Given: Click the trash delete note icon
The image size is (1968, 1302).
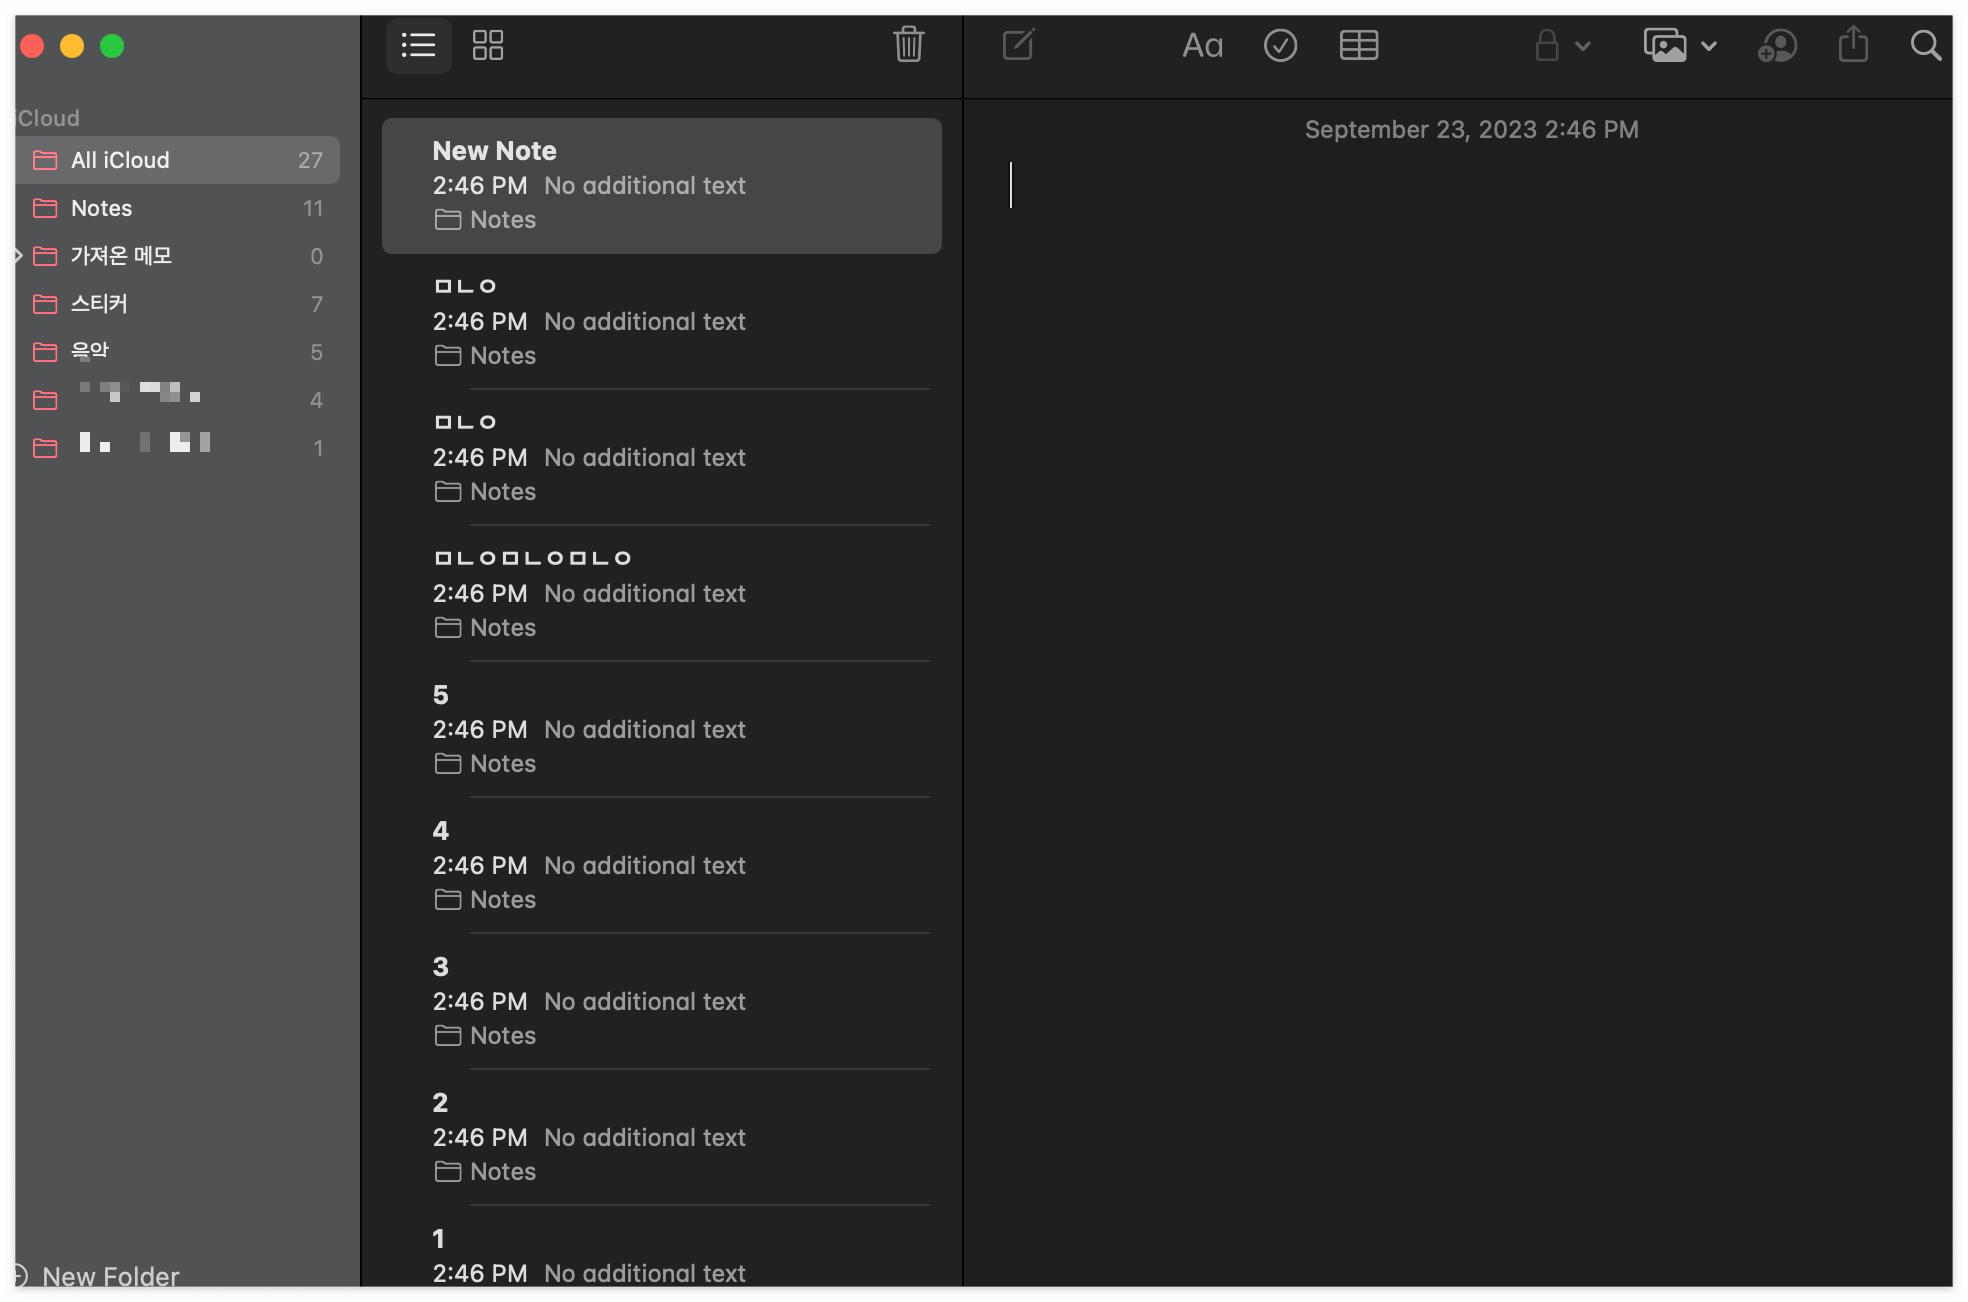Looking at the screenshot, I should click(x=908, y=45).
